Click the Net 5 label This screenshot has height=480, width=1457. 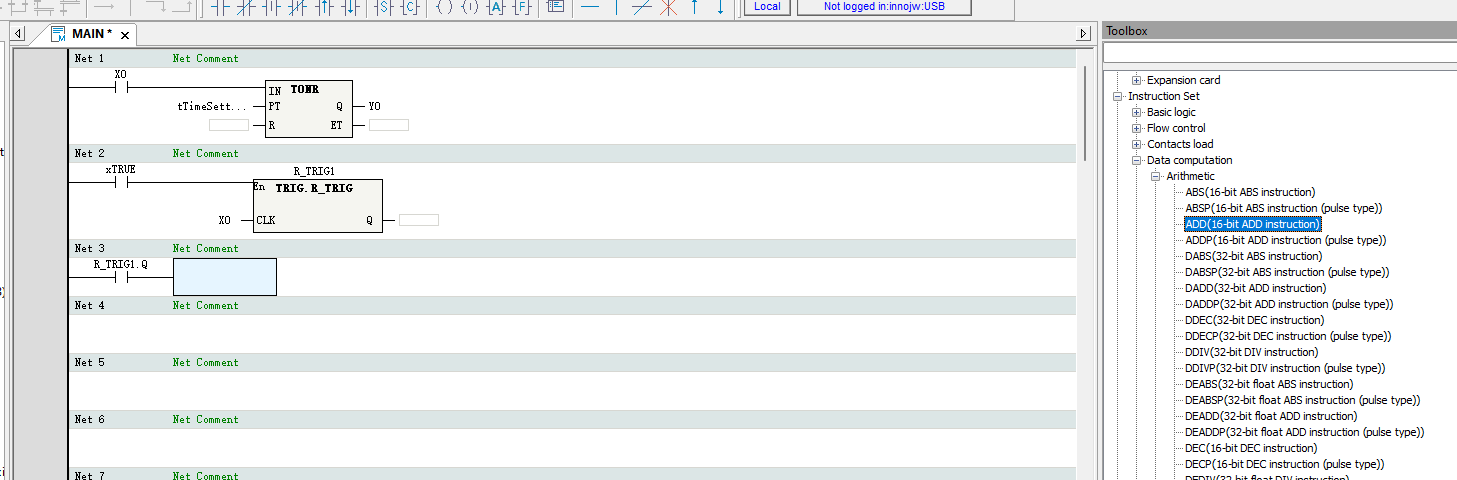pos(89,362)
